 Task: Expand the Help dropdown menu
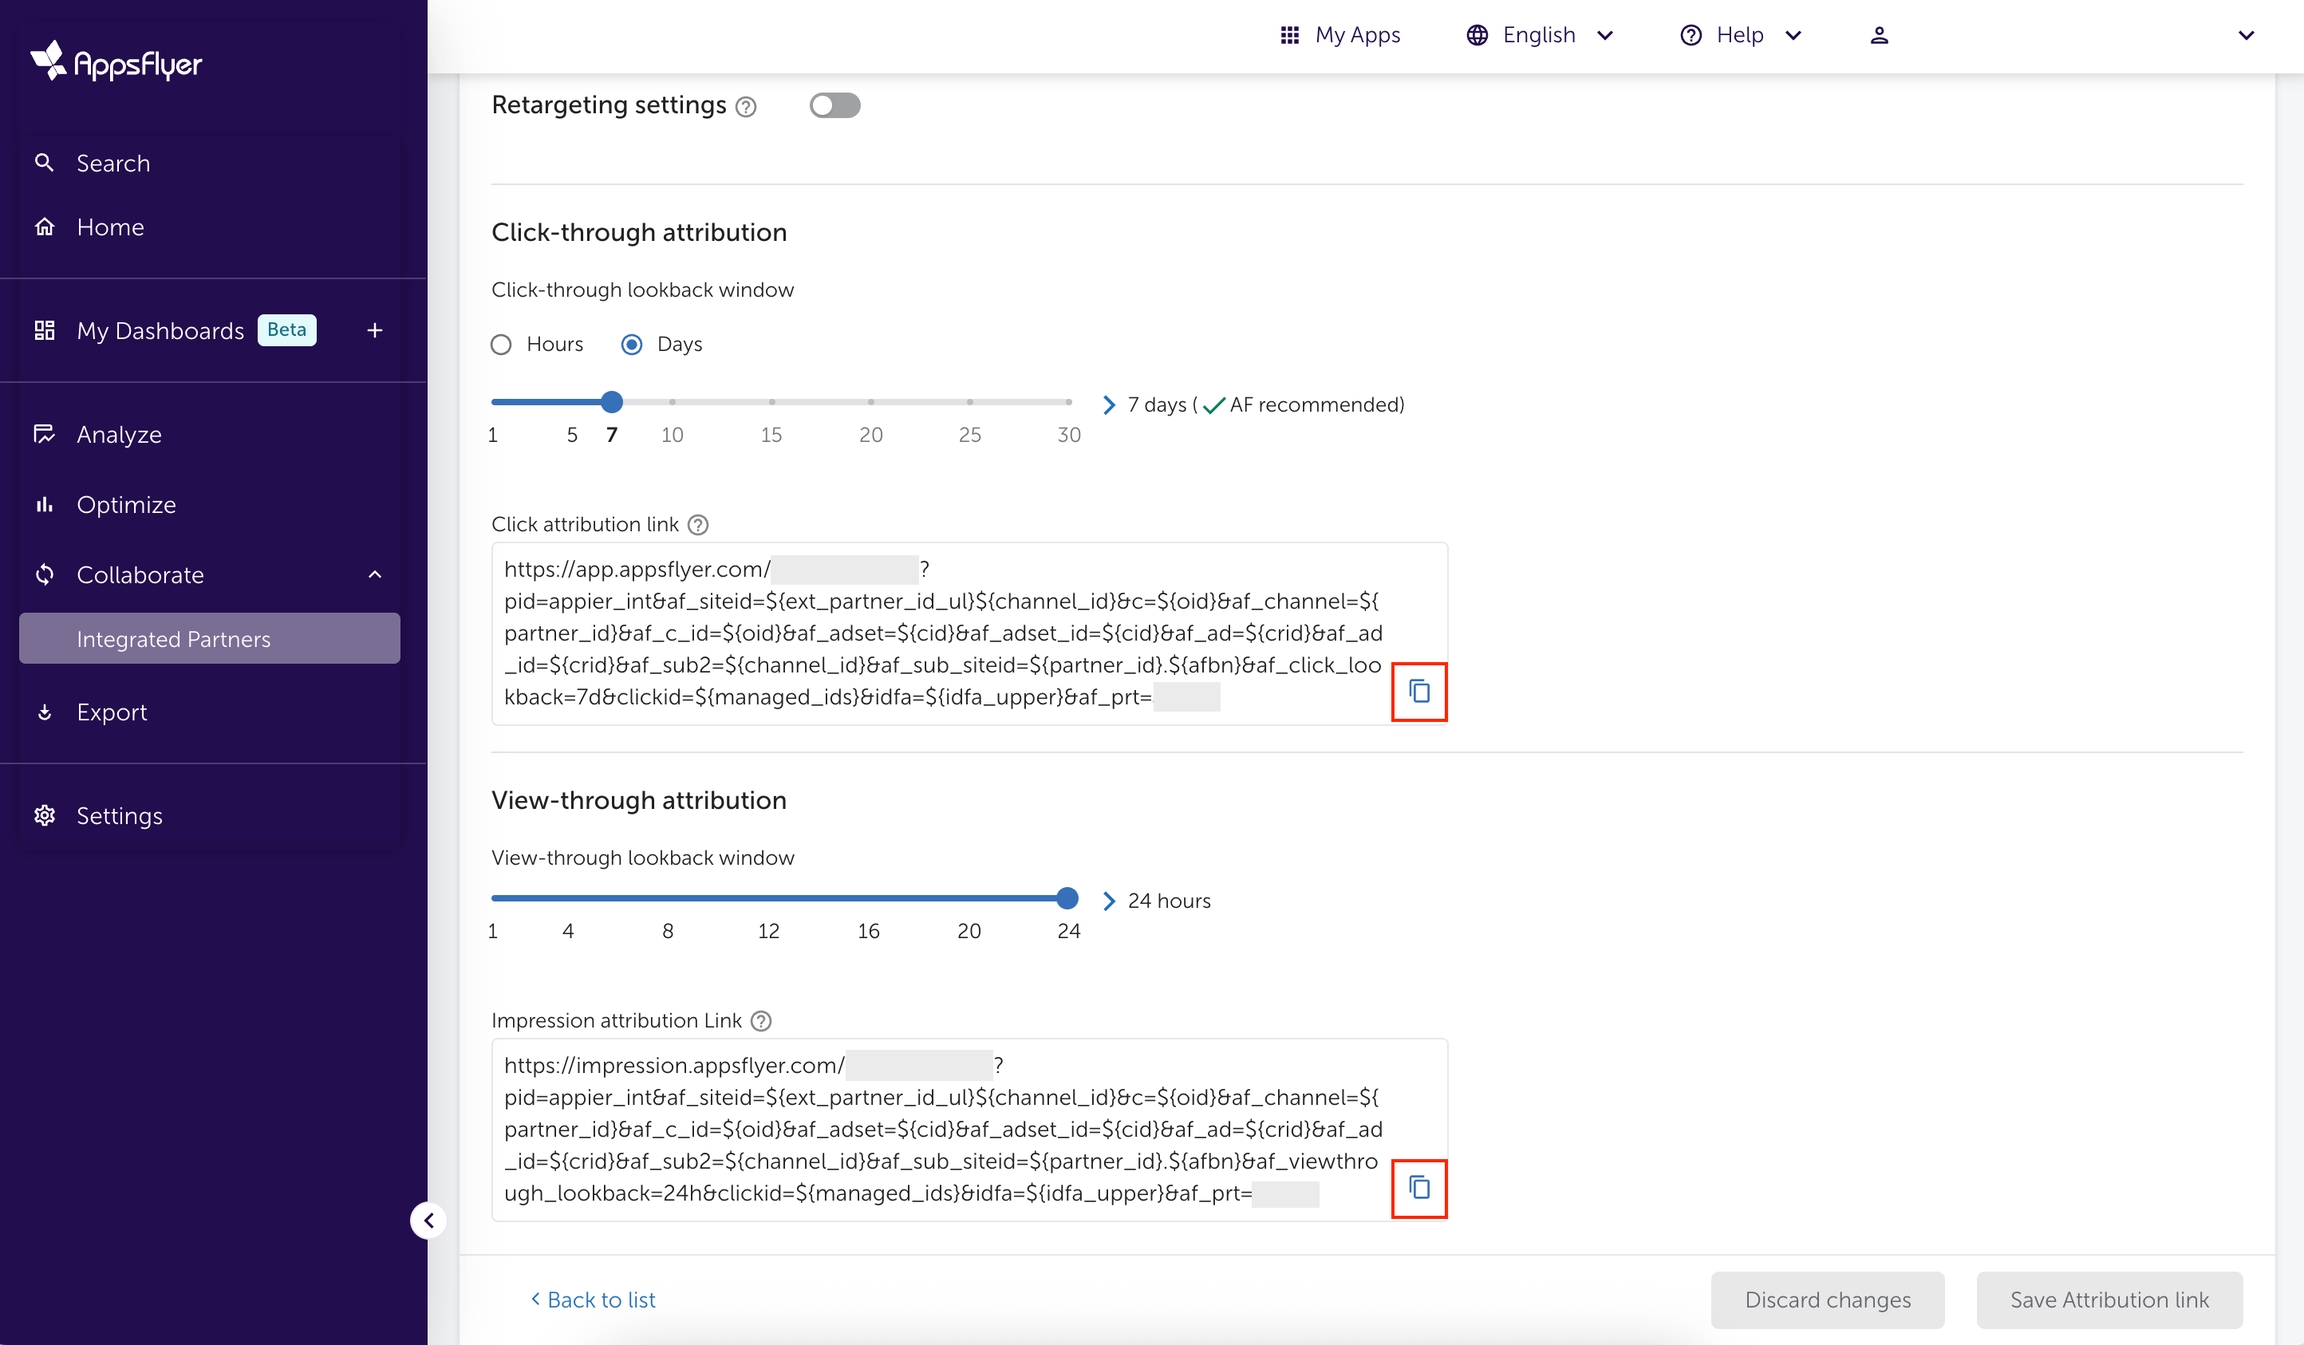1741,35
